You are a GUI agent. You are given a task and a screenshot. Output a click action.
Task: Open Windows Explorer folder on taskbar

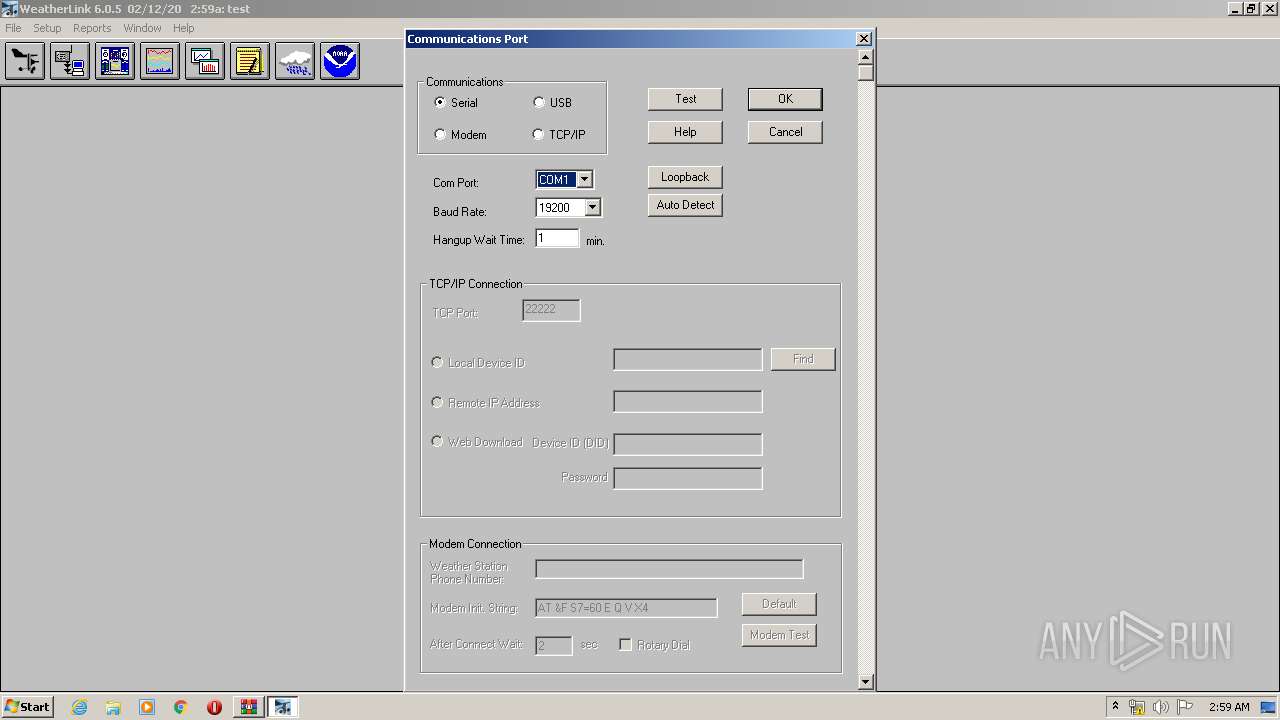(113, 707)
